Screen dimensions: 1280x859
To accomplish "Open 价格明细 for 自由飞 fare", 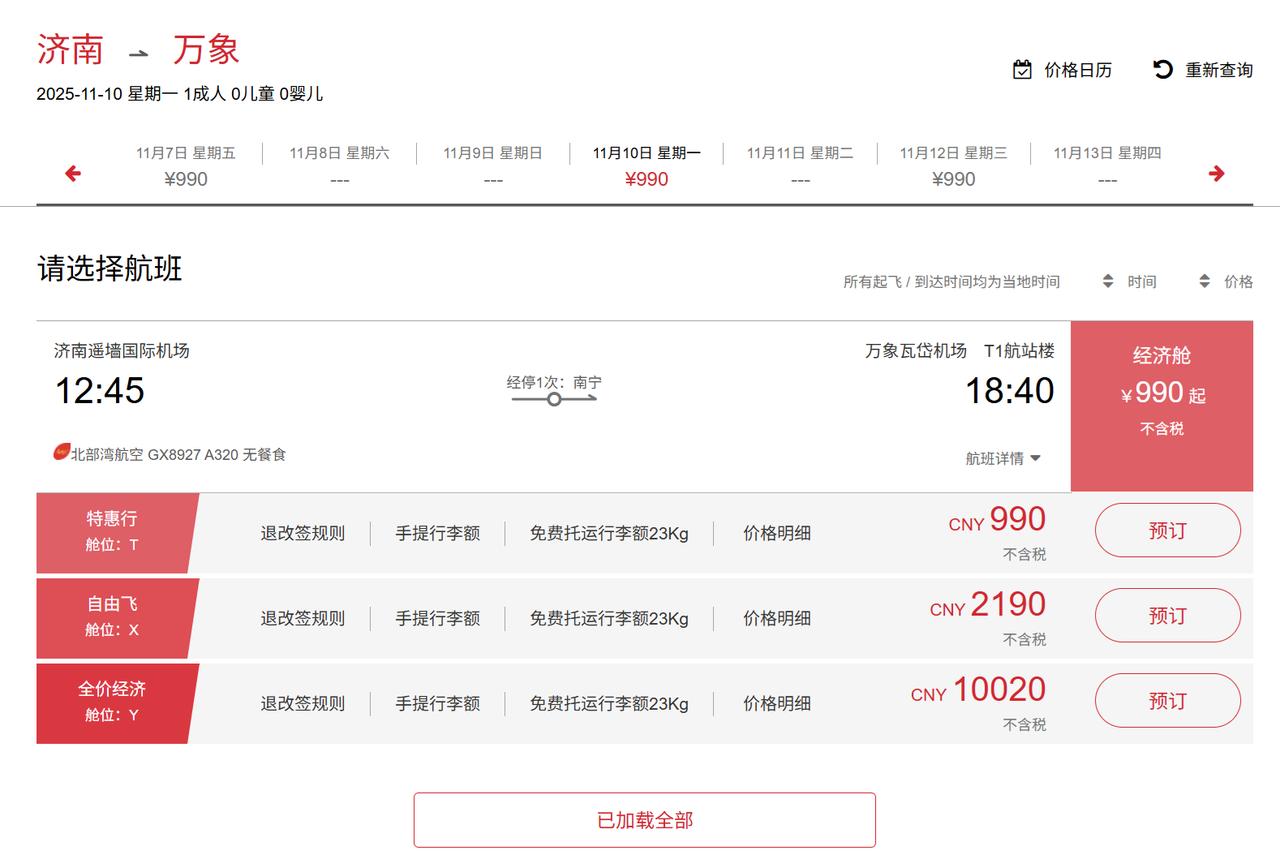I will 776,619.
